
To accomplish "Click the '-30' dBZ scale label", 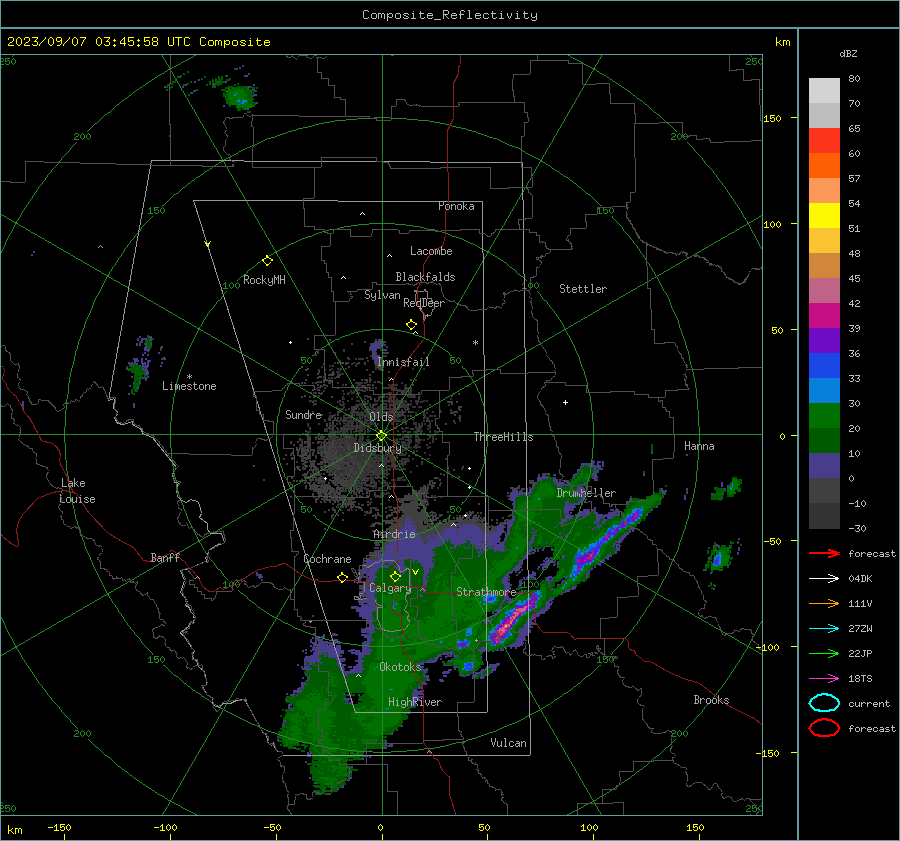I will [857, 529].
